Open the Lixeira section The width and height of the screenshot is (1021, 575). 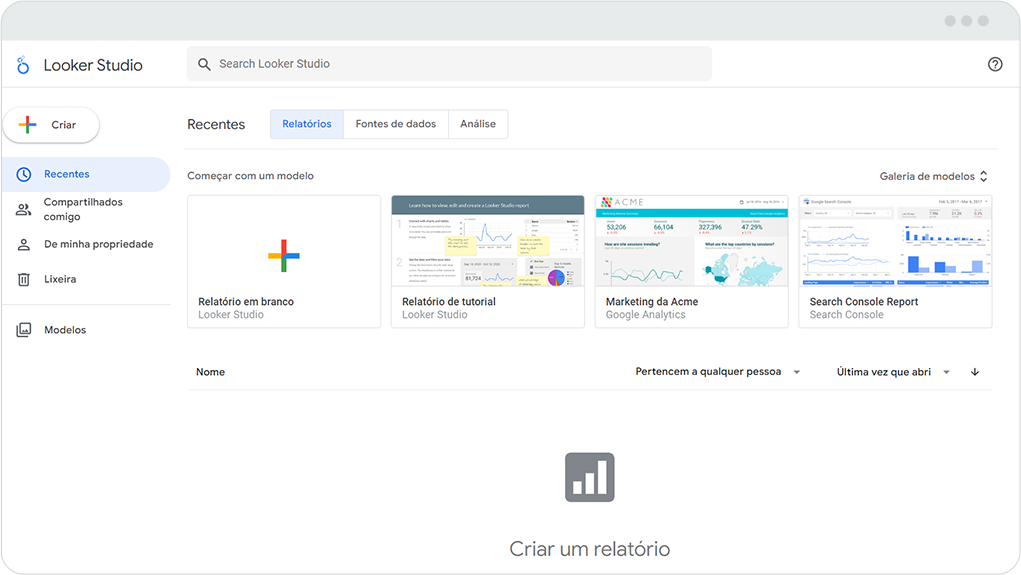[x=86, y=279]
